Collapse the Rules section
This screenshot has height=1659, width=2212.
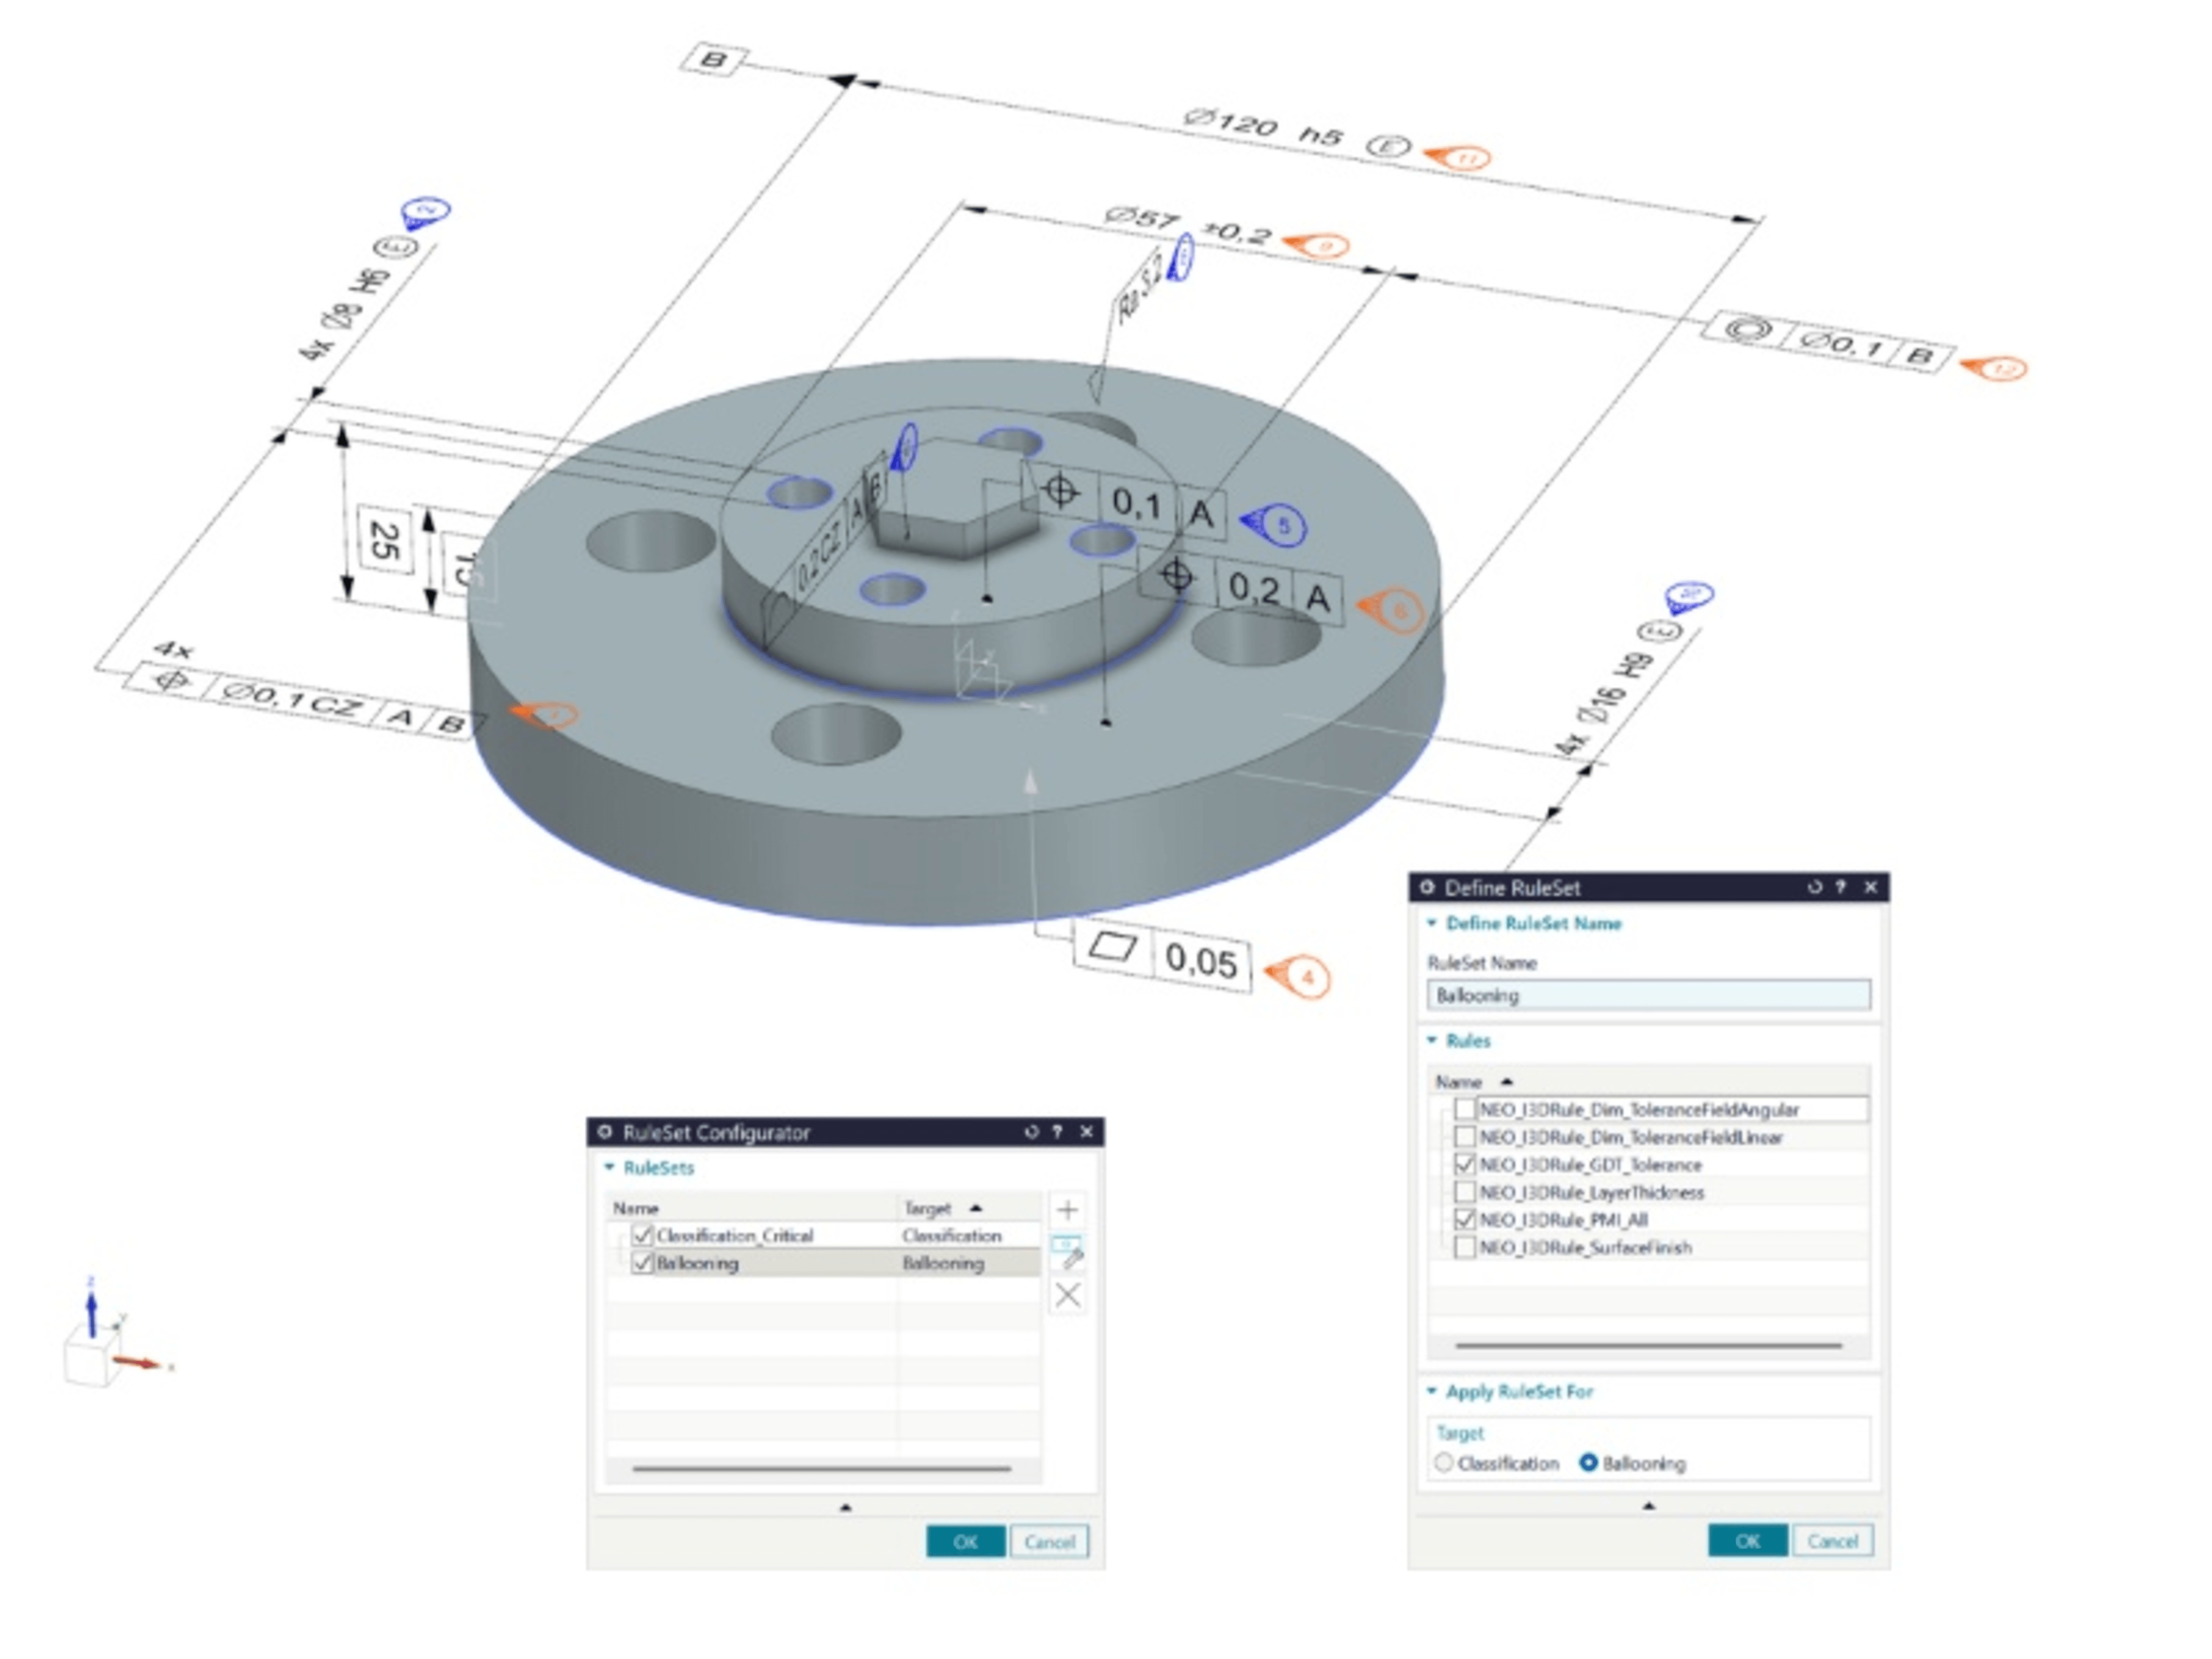[1432, 1041]
